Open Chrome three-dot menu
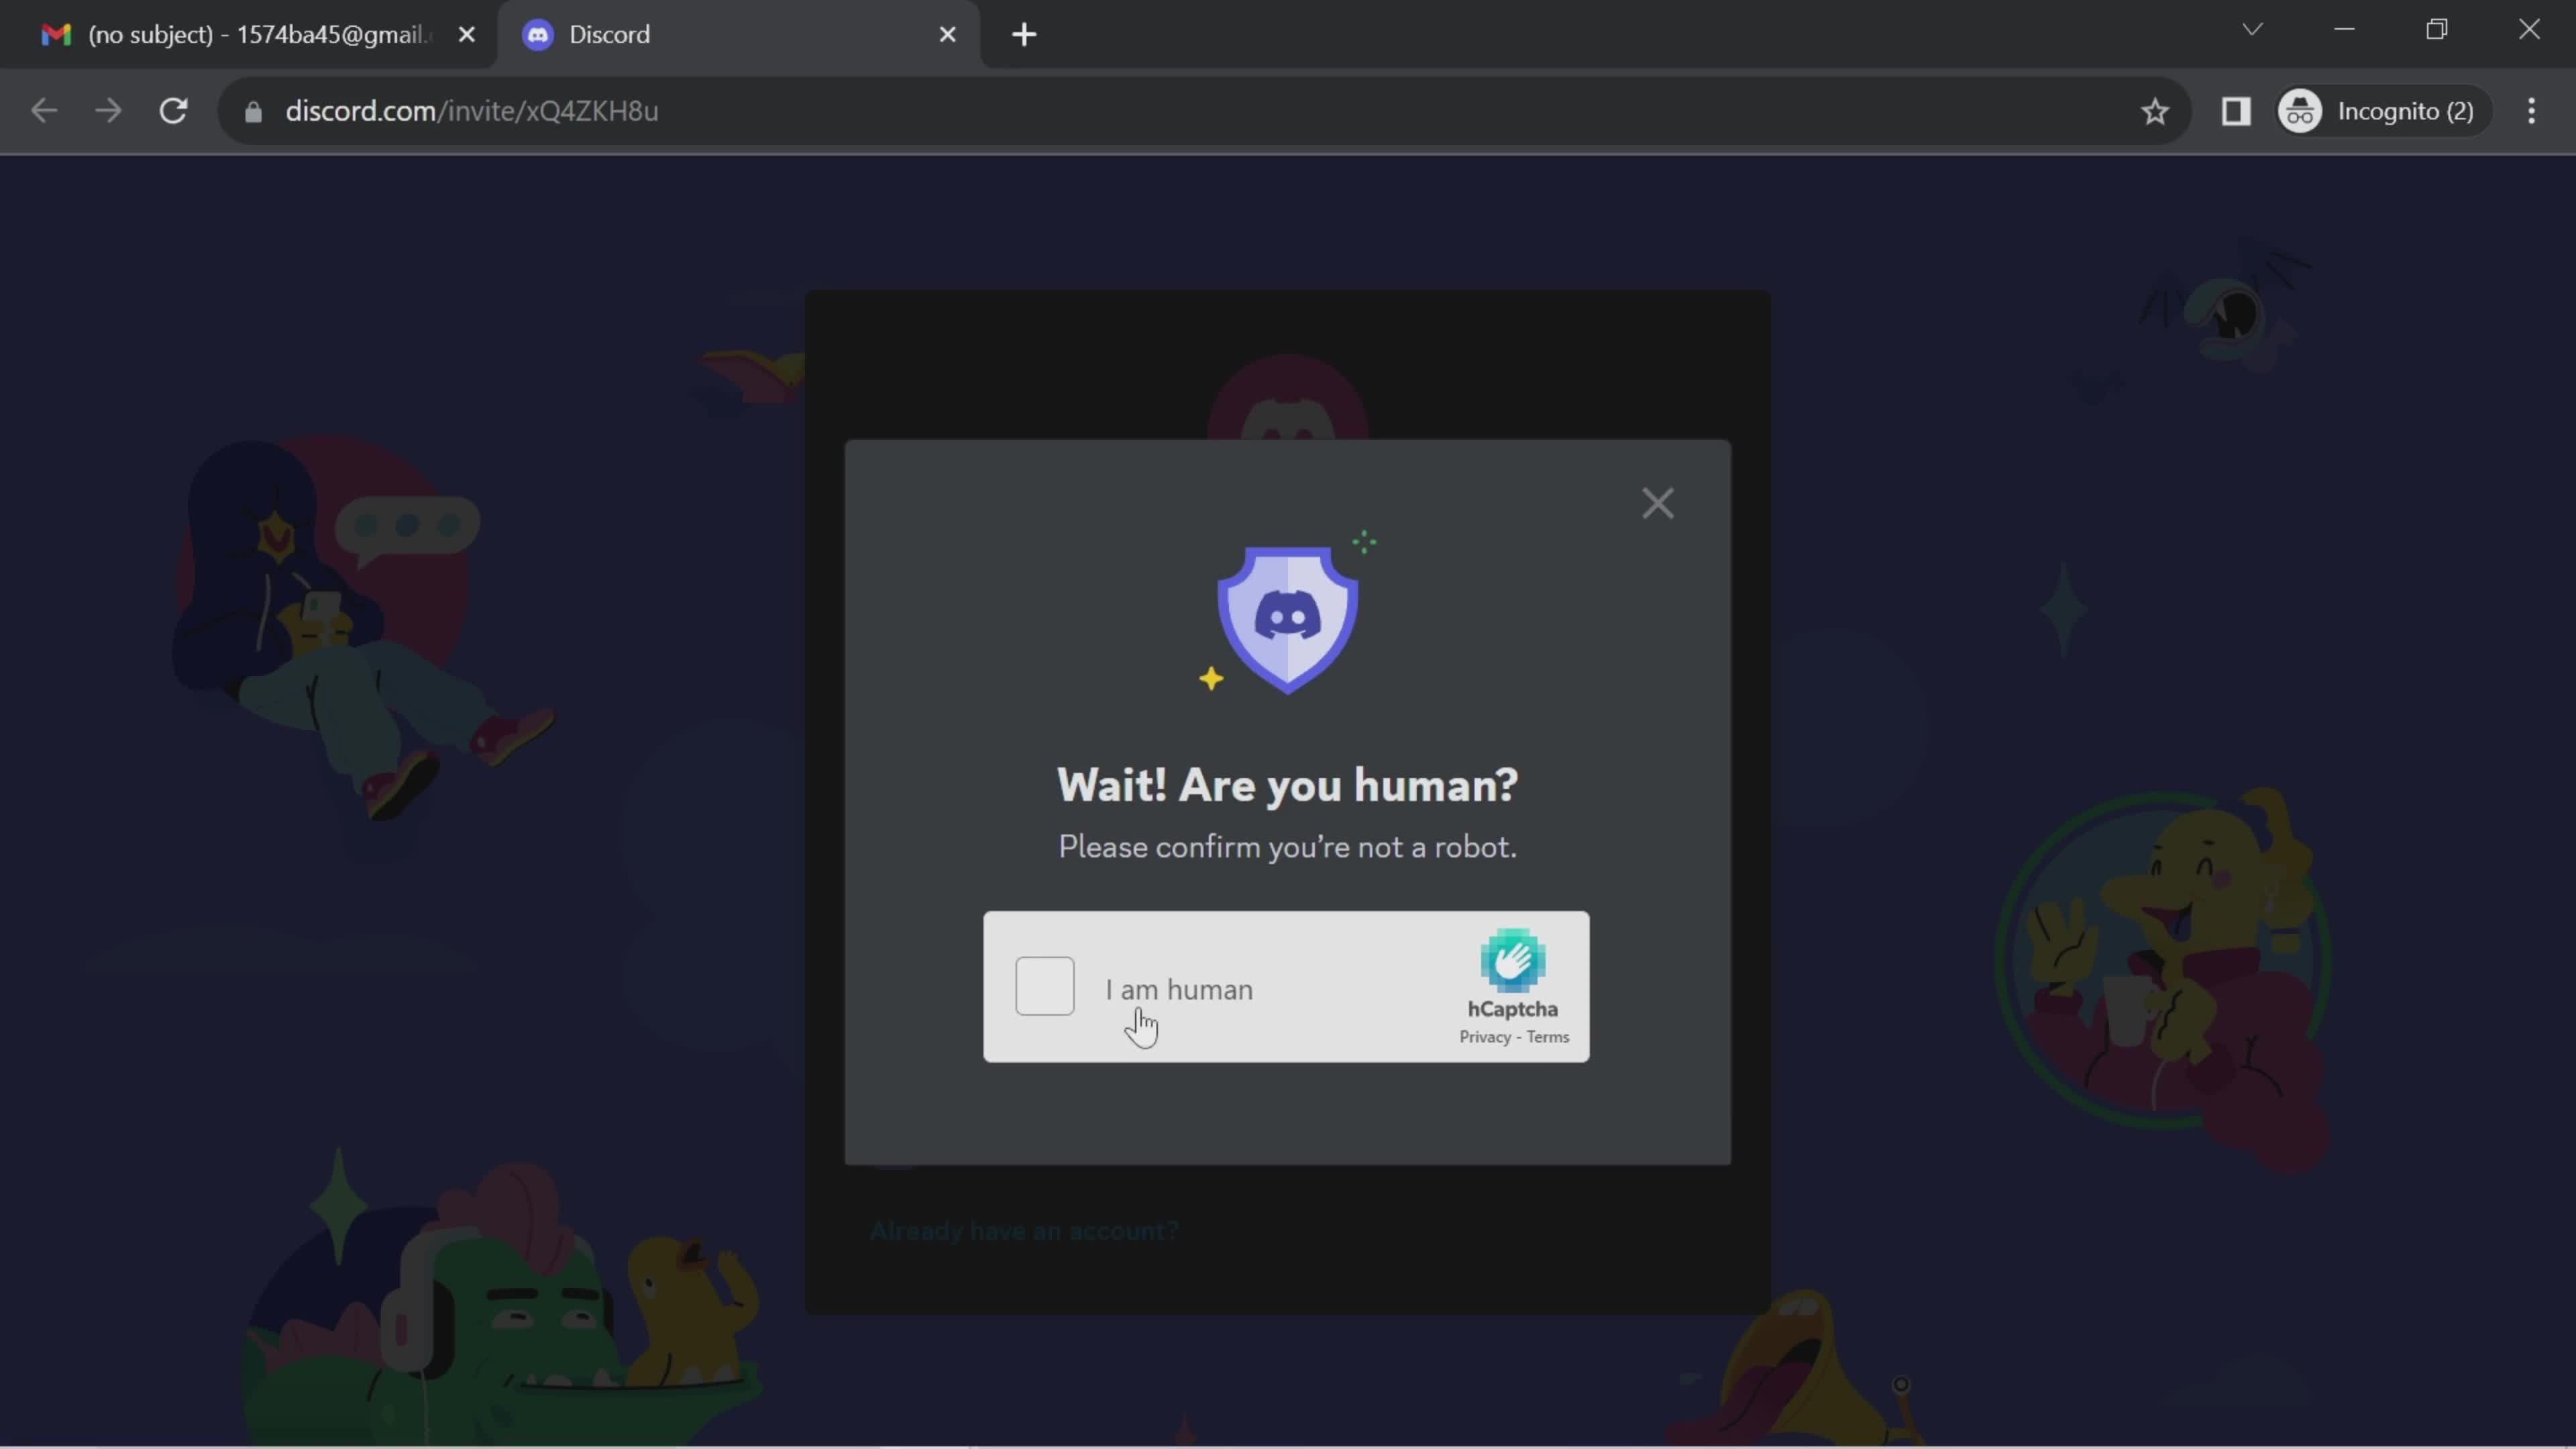Screen dimensions: 2576x1449 click(2531, 110)
